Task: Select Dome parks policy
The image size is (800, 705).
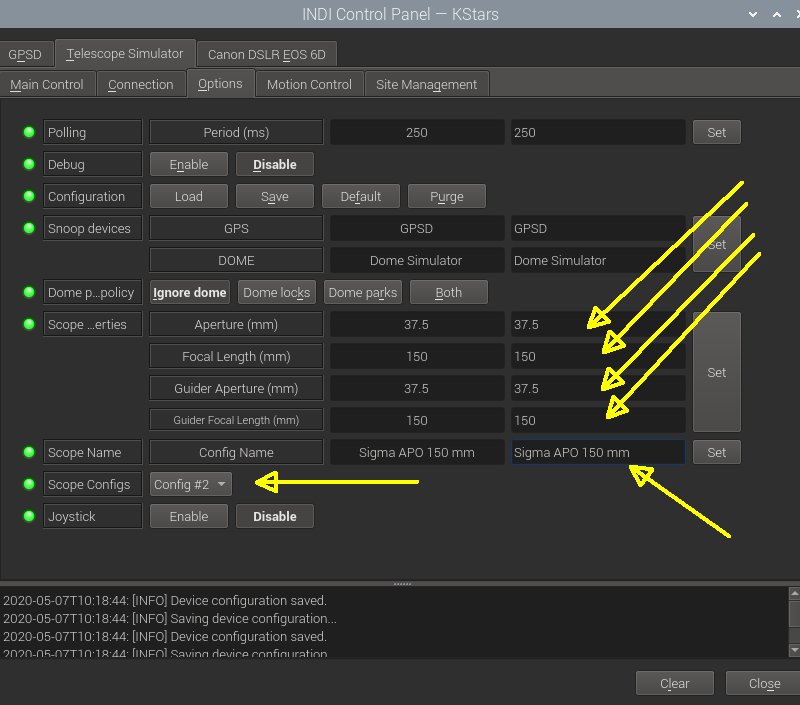Action: 363,292
